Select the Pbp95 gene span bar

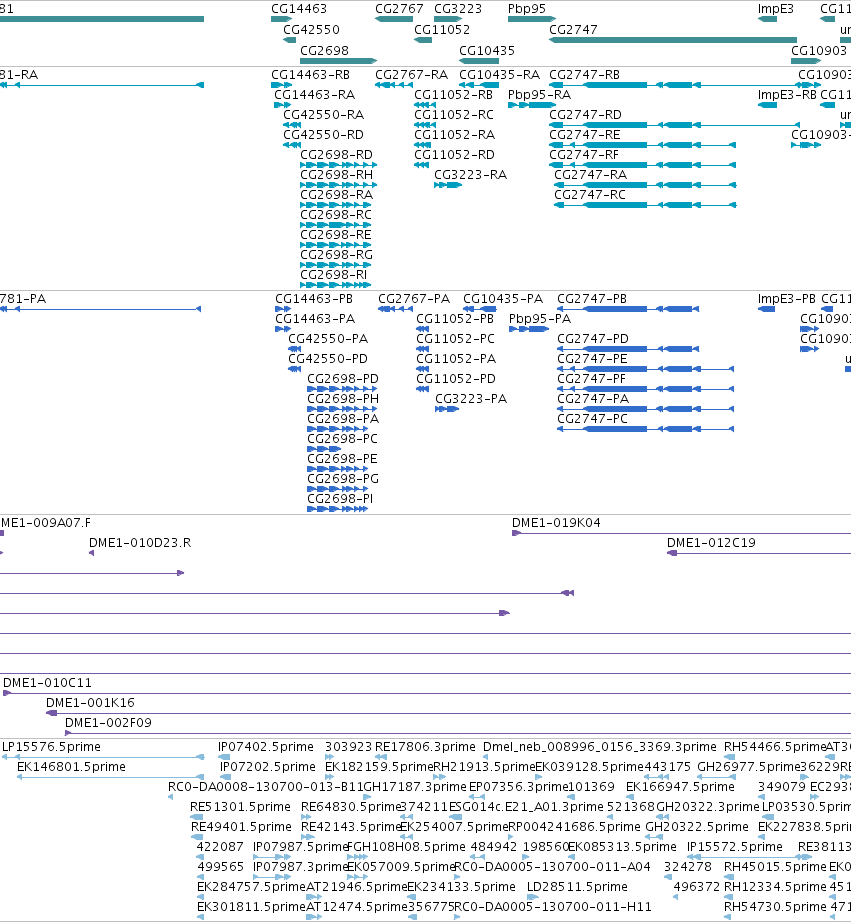(532, 19)
